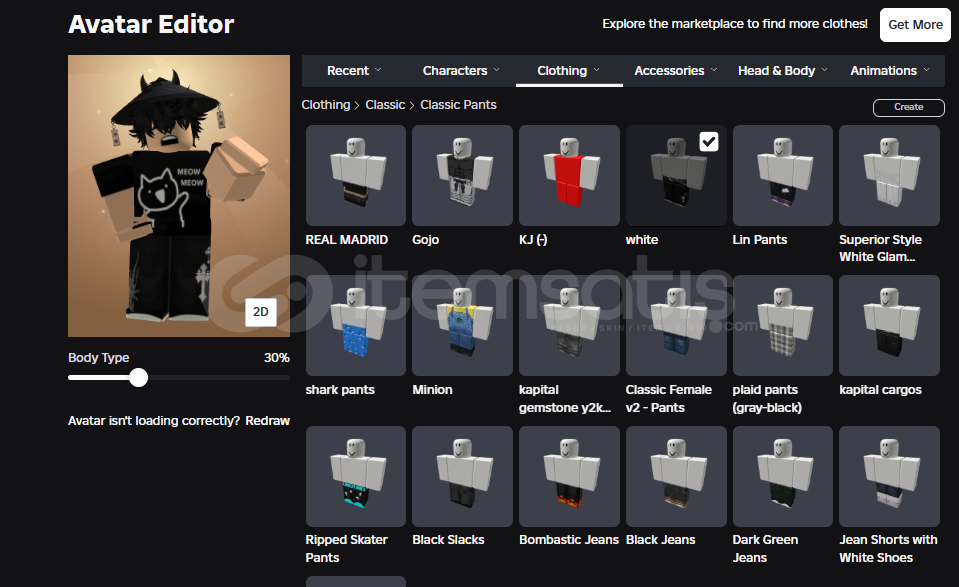959x587 pixels.
Task: Click the 30% body type value
Action: pos(276,358)
